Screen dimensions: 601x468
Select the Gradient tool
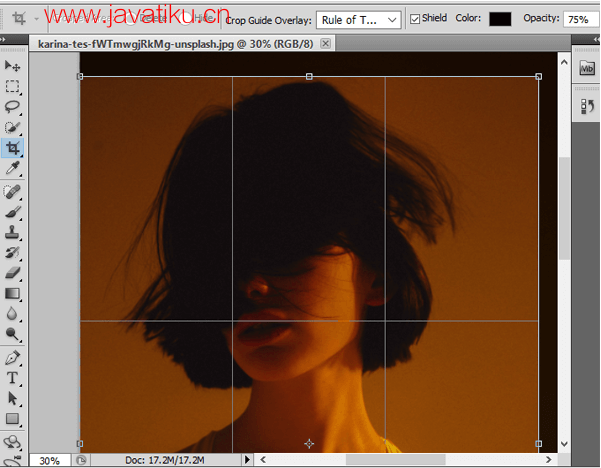pos(12,294)
